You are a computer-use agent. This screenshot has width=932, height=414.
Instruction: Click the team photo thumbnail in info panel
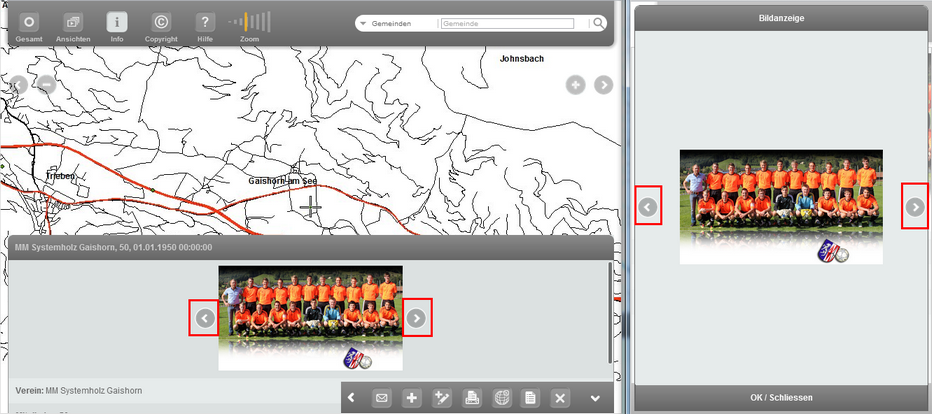tap(310, 318)
